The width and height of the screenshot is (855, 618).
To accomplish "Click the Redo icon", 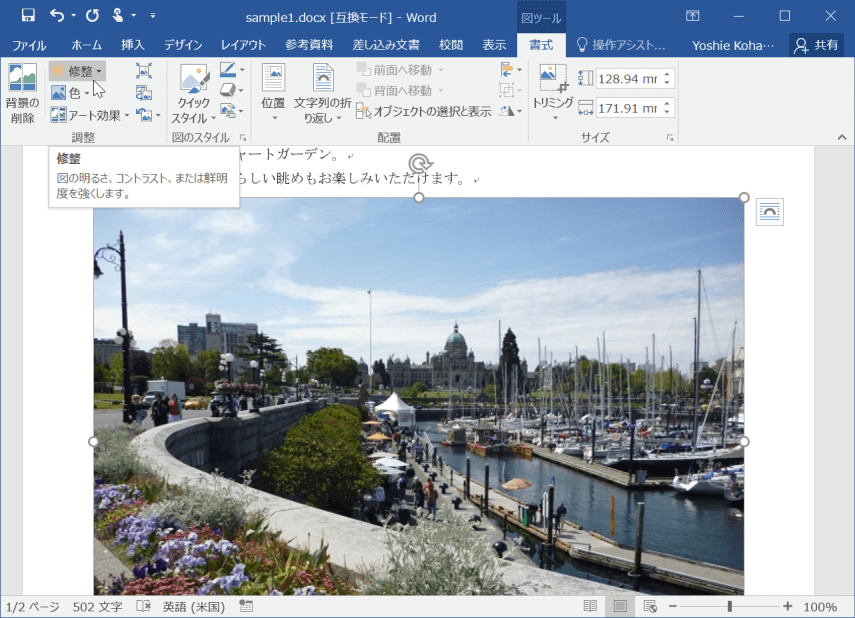I will point(92,15).
